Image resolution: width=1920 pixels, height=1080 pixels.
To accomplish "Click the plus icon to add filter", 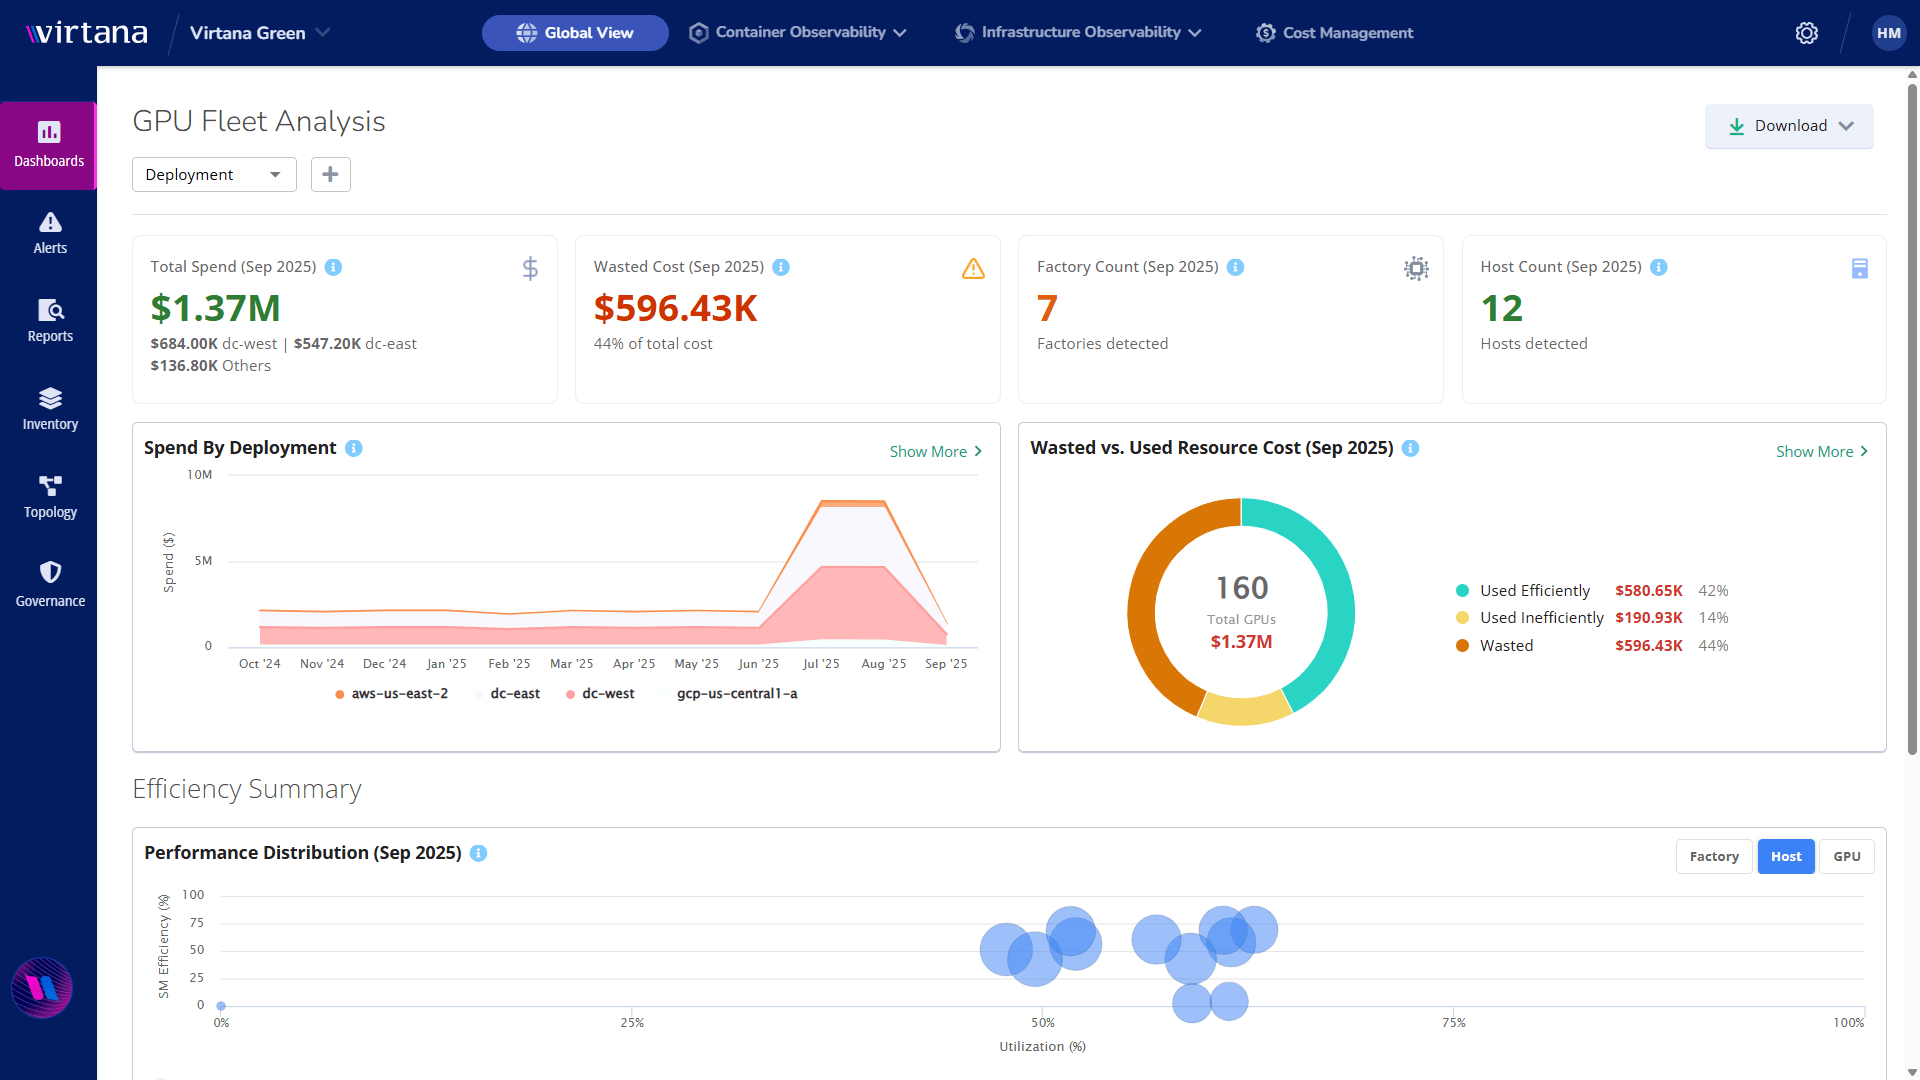I will [x=330, y=174].
